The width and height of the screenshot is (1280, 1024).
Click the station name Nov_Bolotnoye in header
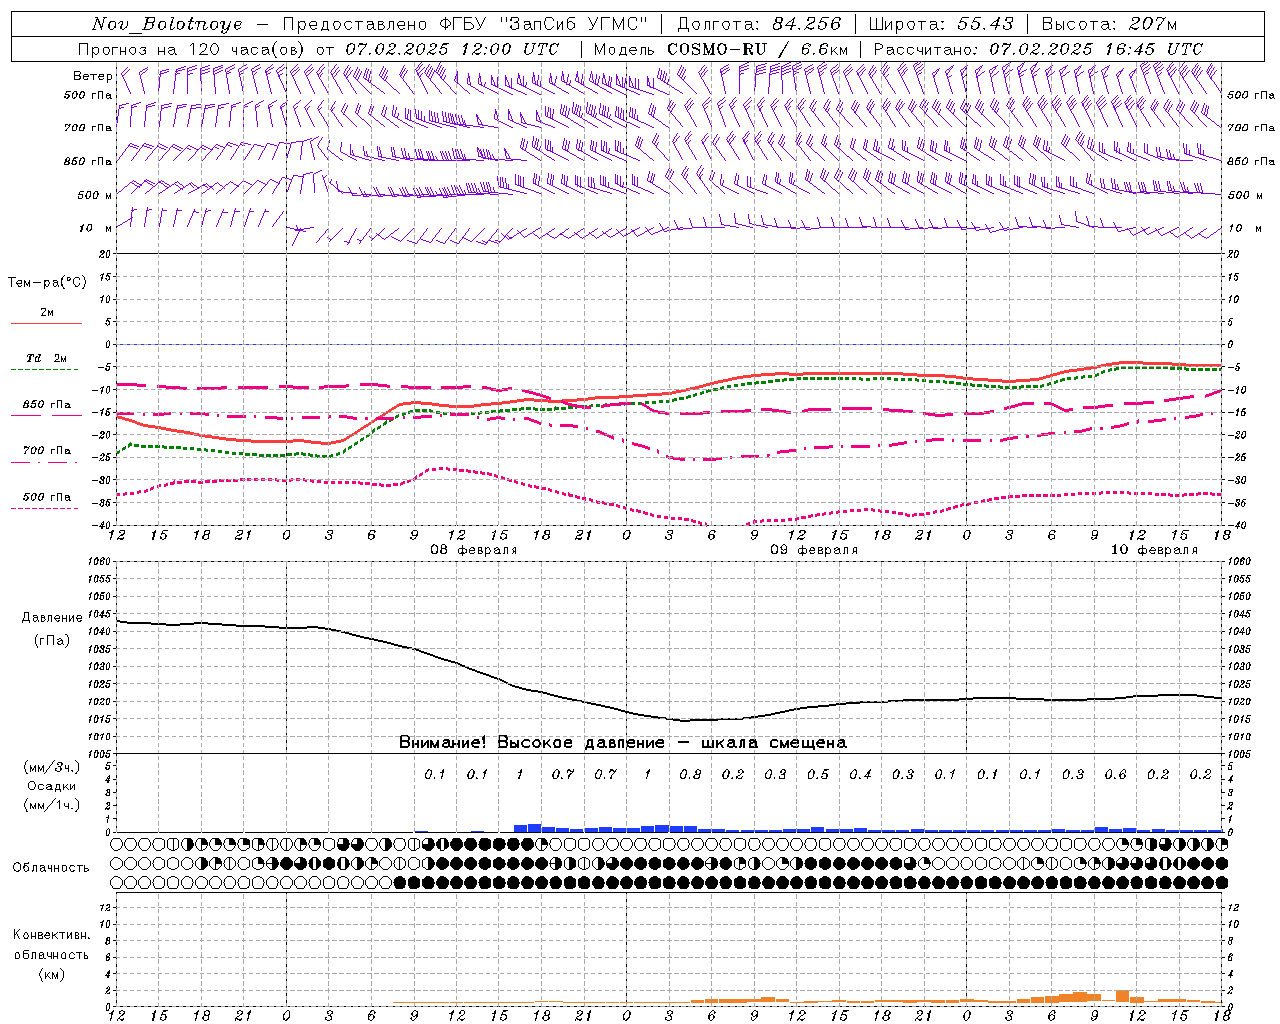click(168, 24)
